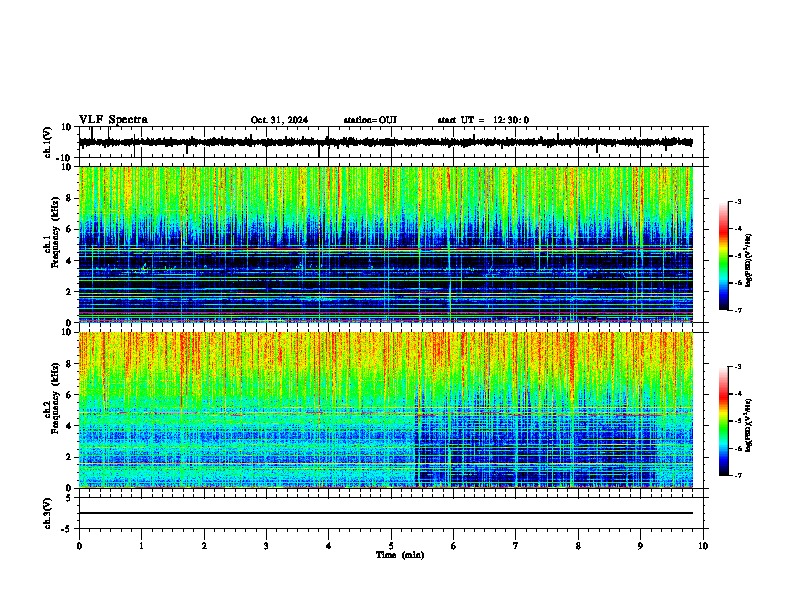Click time axis tick label "1"

[141, 546]
